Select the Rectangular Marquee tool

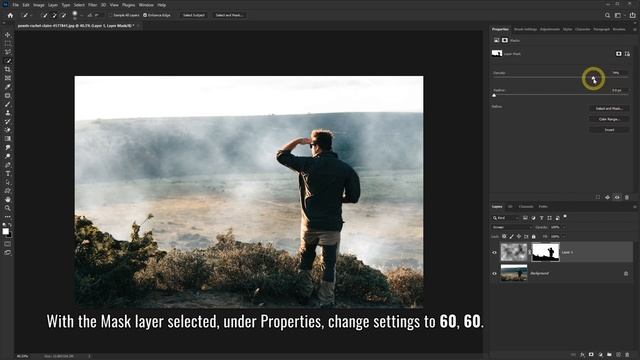pos(7,43)
